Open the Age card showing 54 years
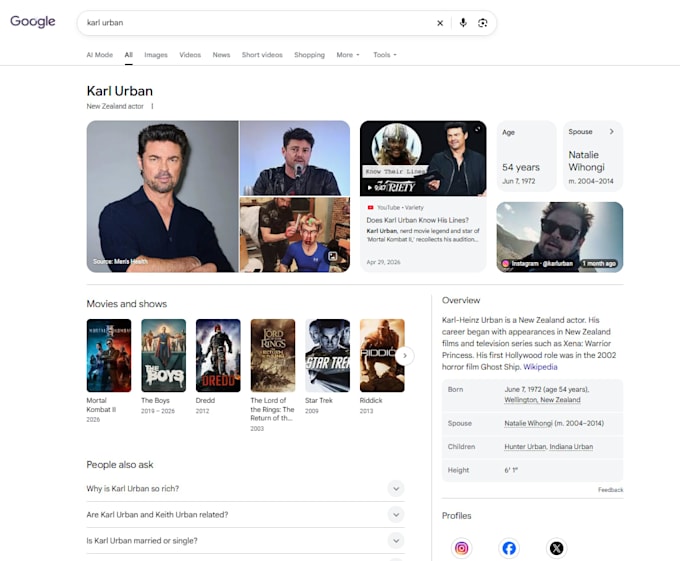 coord(526,156)
